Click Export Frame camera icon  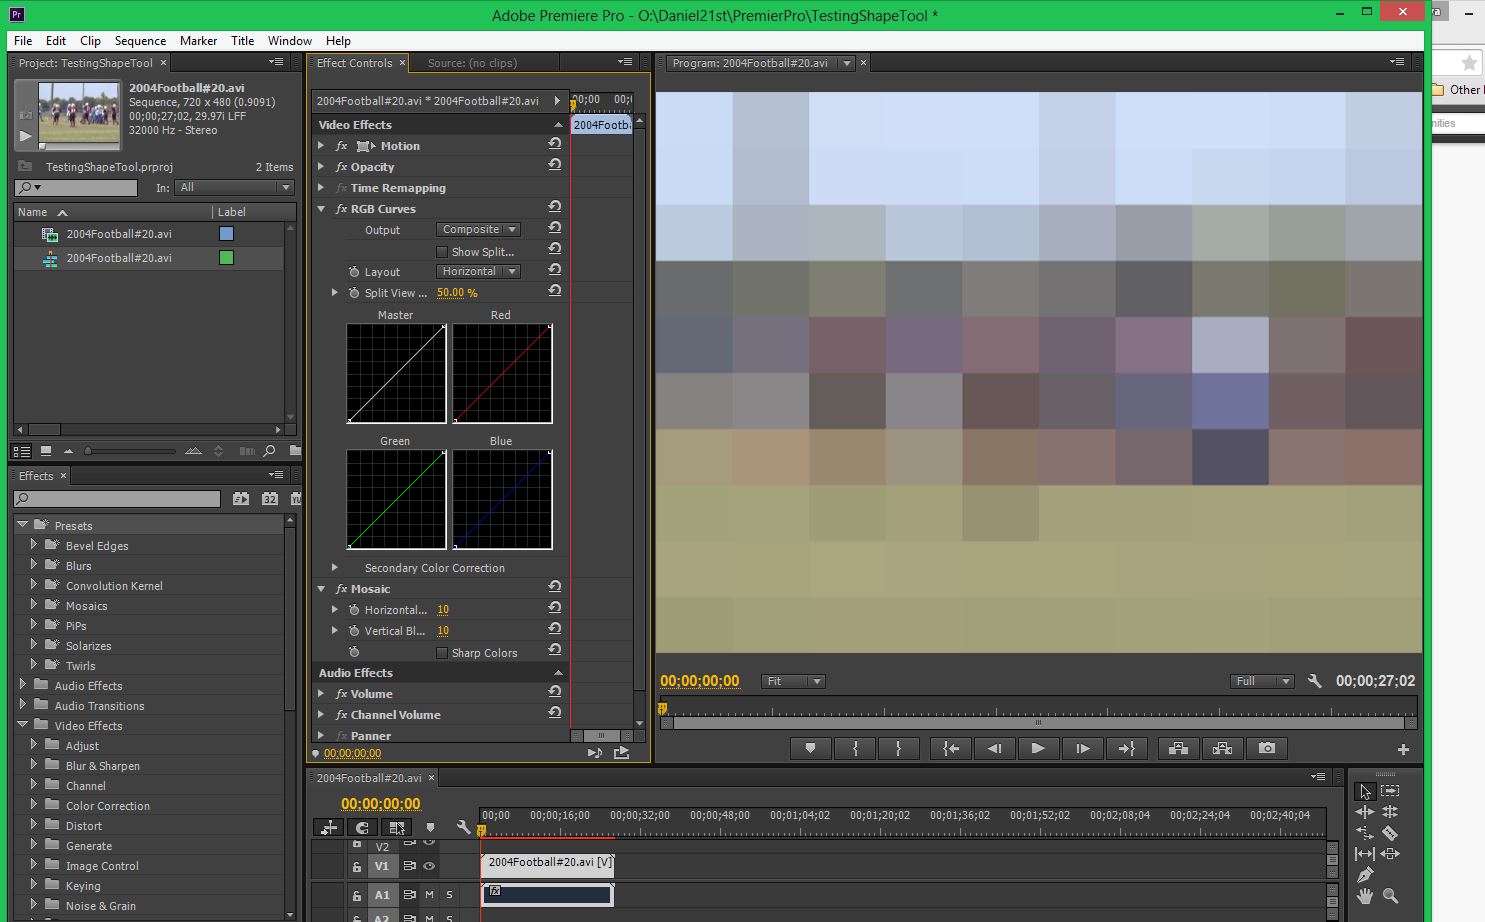pyautogui.click(x=1267, y=748)
